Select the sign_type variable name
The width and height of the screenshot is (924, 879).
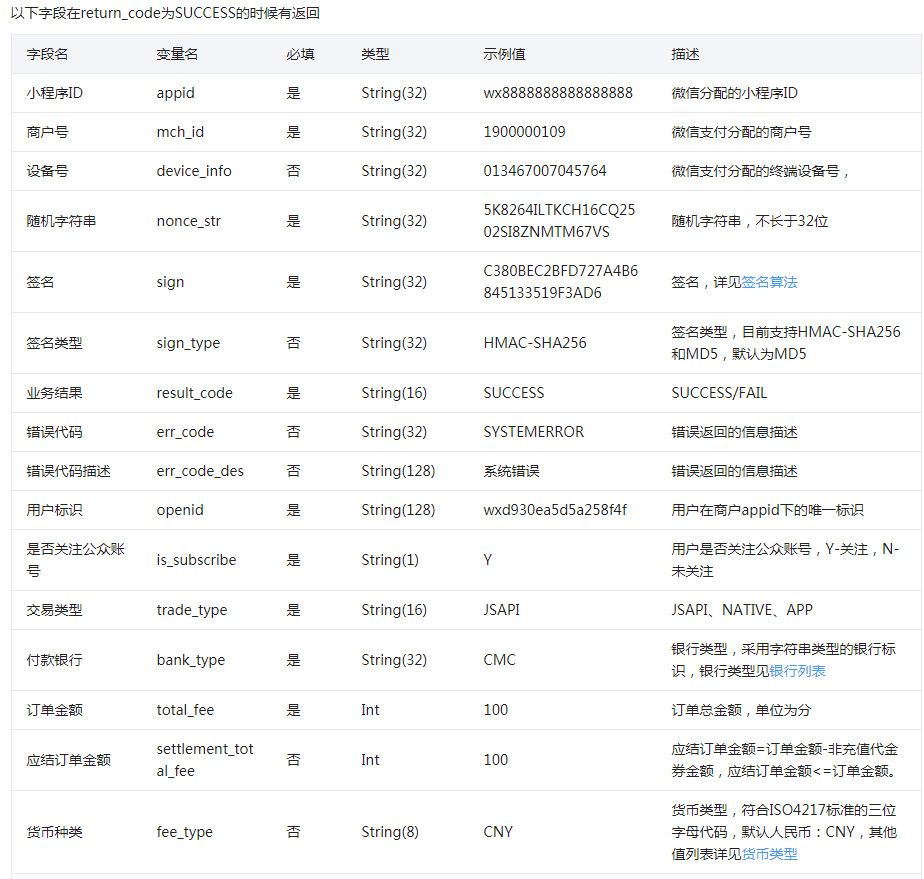(x=188, y=343)
